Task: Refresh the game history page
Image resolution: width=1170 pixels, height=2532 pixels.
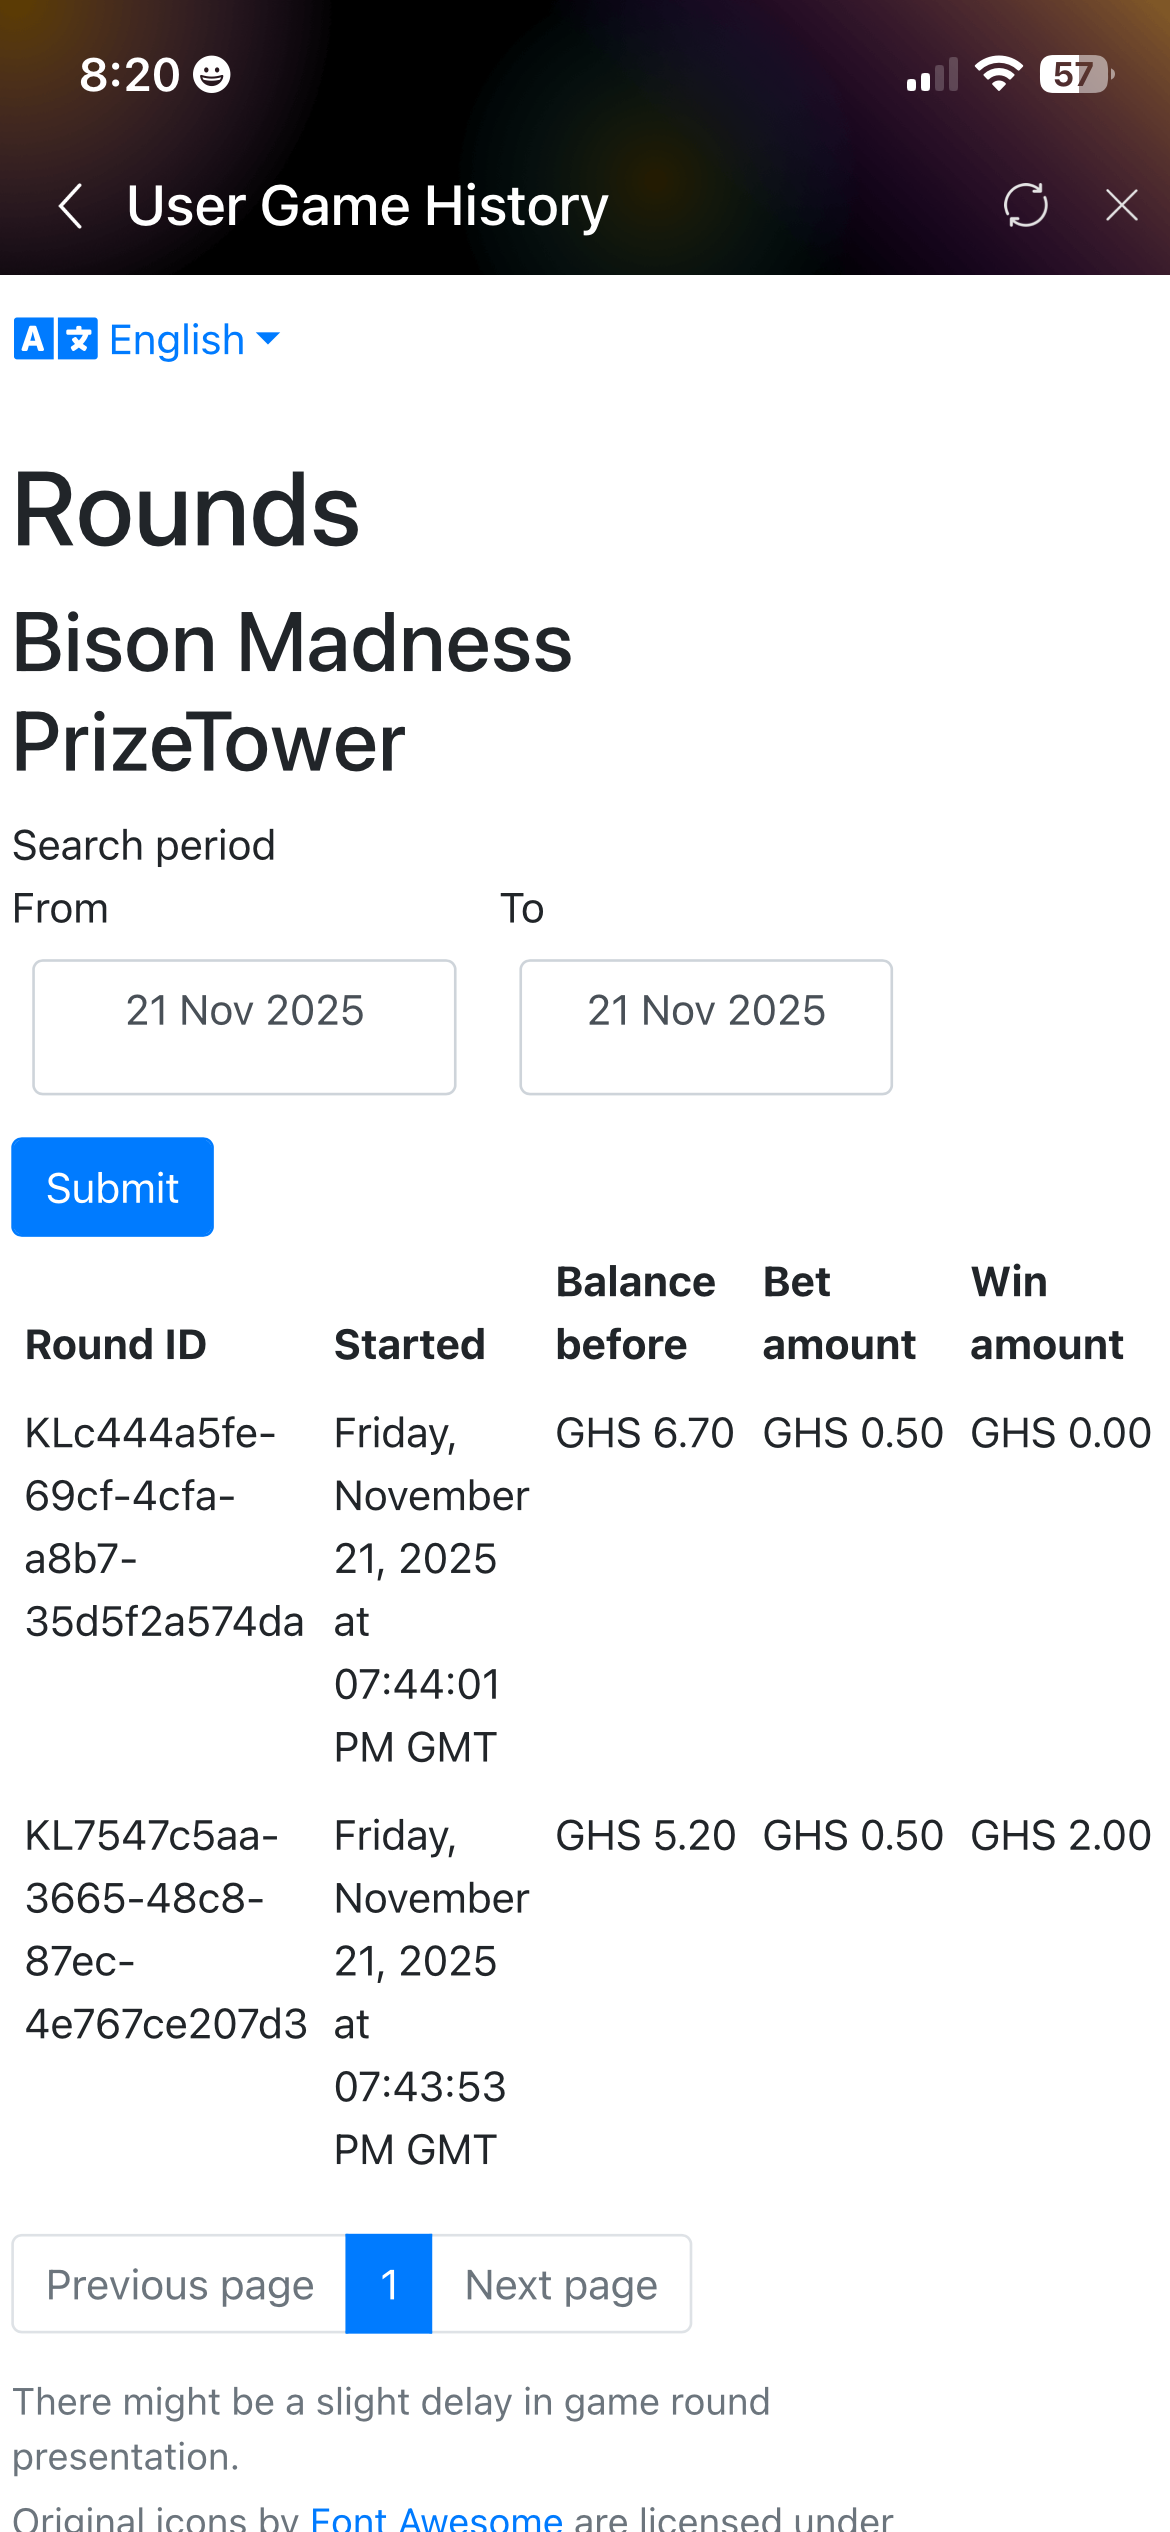Action: pos(1025,205)
